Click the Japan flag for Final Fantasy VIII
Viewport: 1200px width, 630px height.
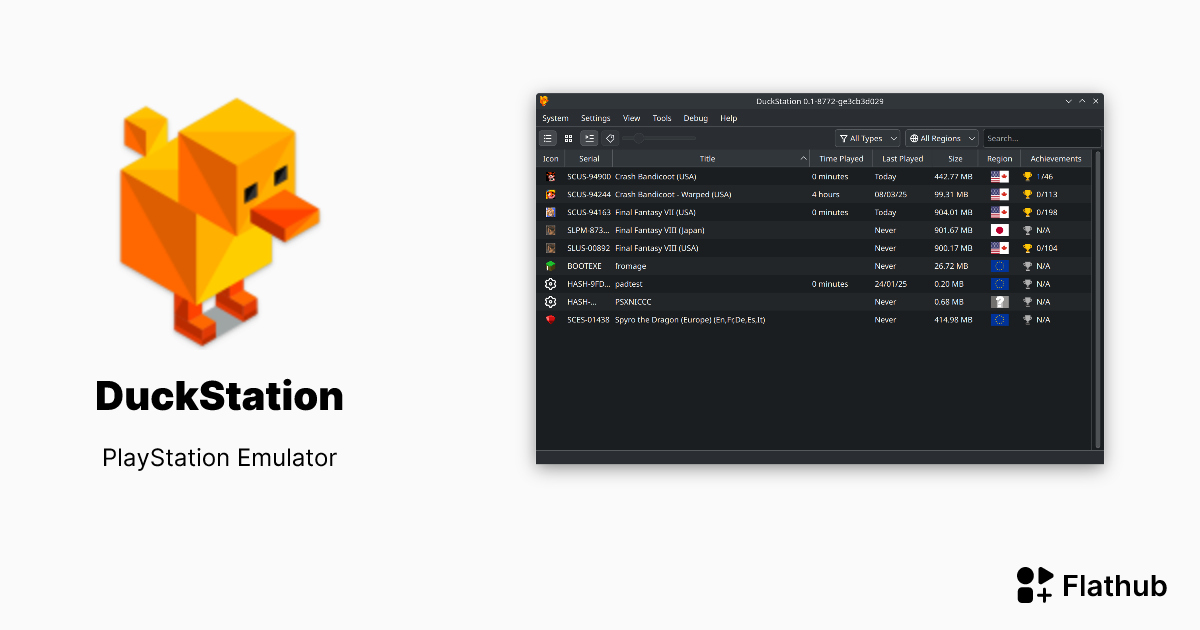(x=999, y=230)
